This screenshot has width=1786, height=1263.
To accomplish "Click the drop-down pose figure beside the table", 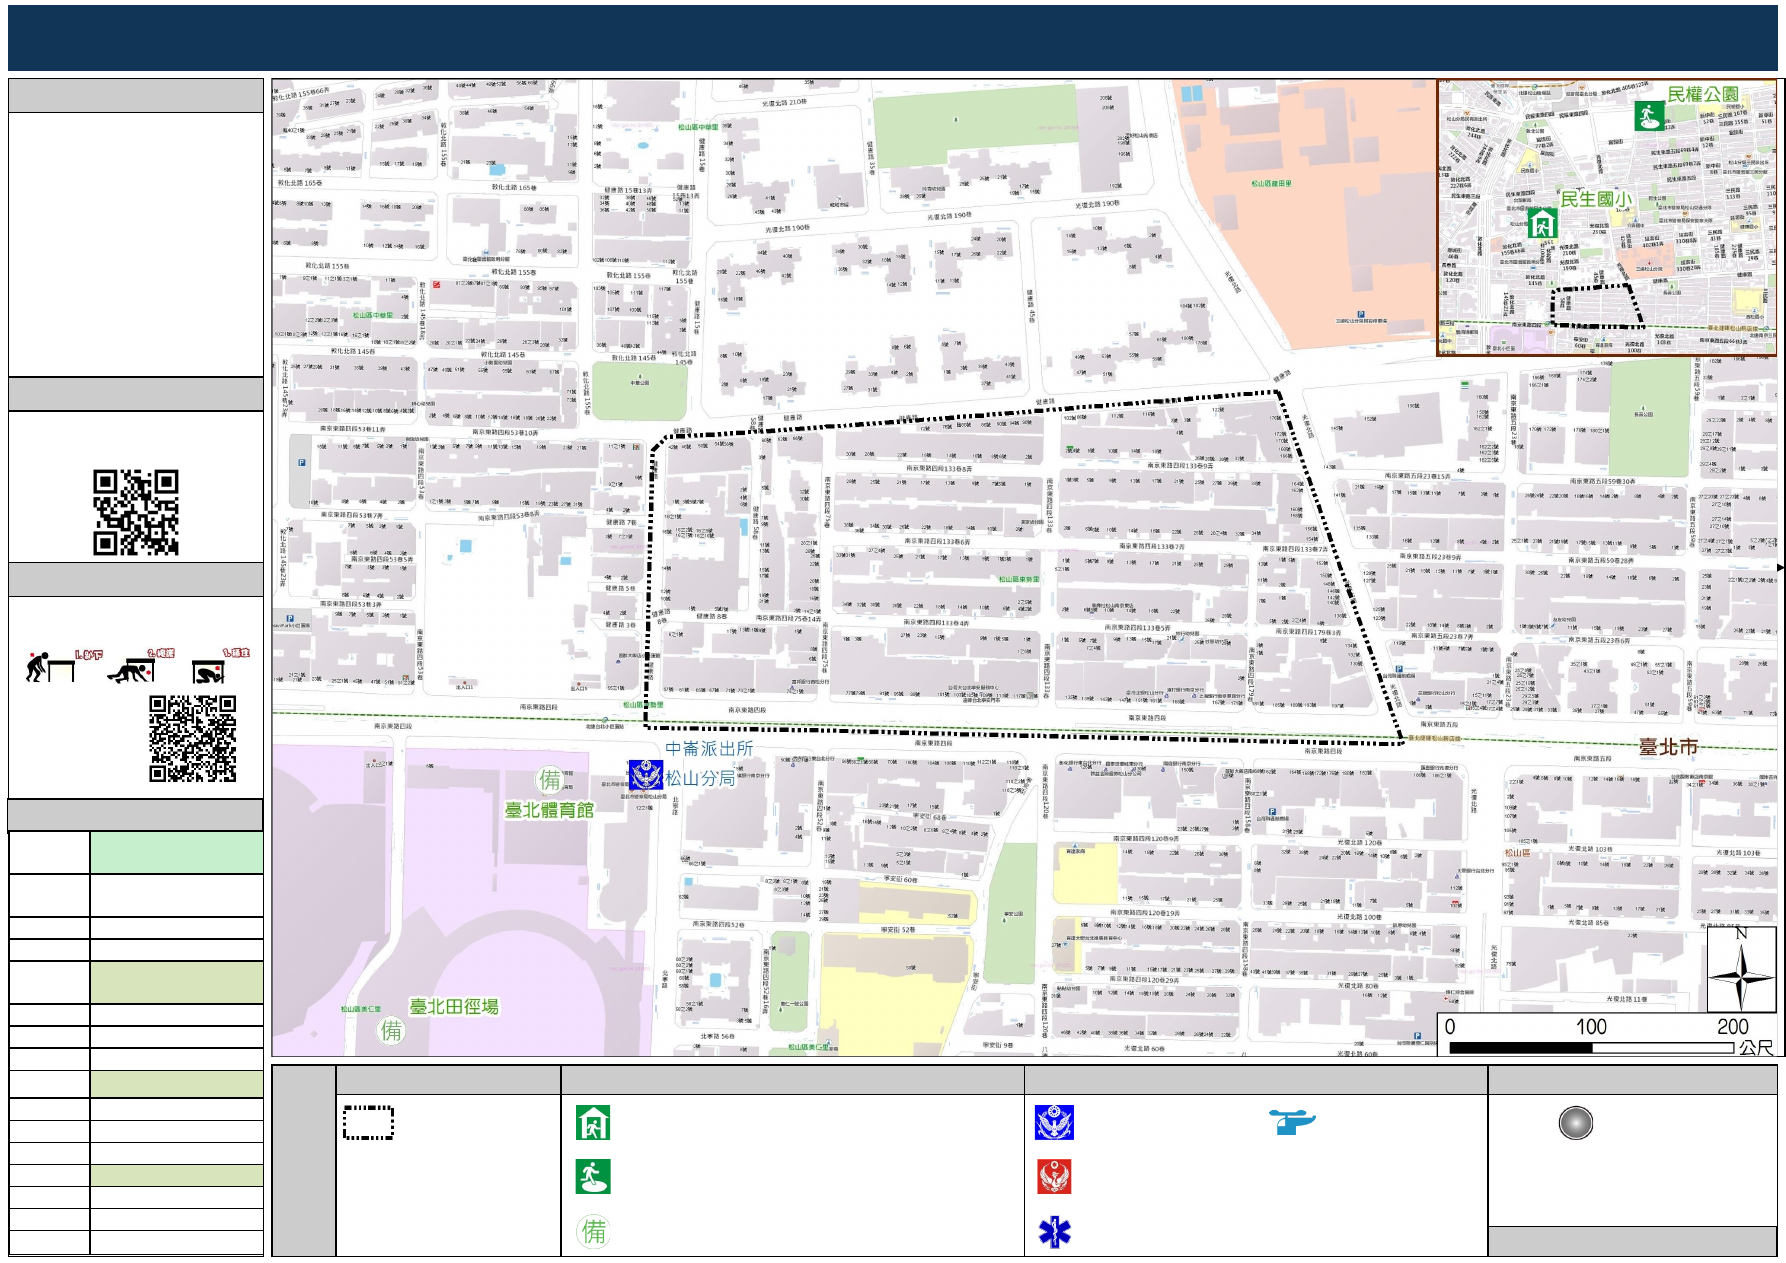I will [51, 666].
